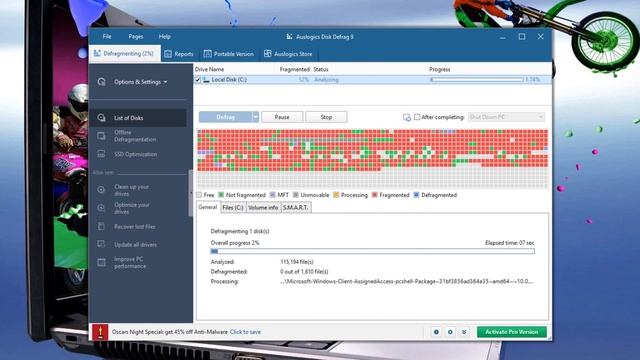Click the Fragmented legend color swatch
This screenshot has width=640, height=360.
(375, 195)
